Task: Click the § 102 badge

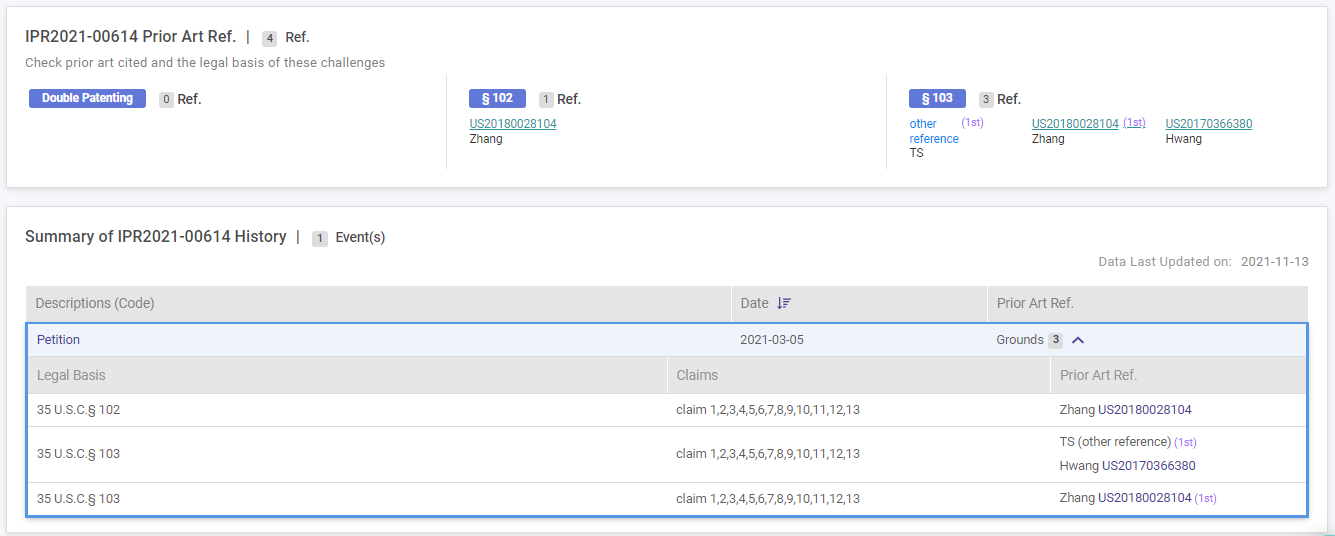Action: [x=497, y=98]
